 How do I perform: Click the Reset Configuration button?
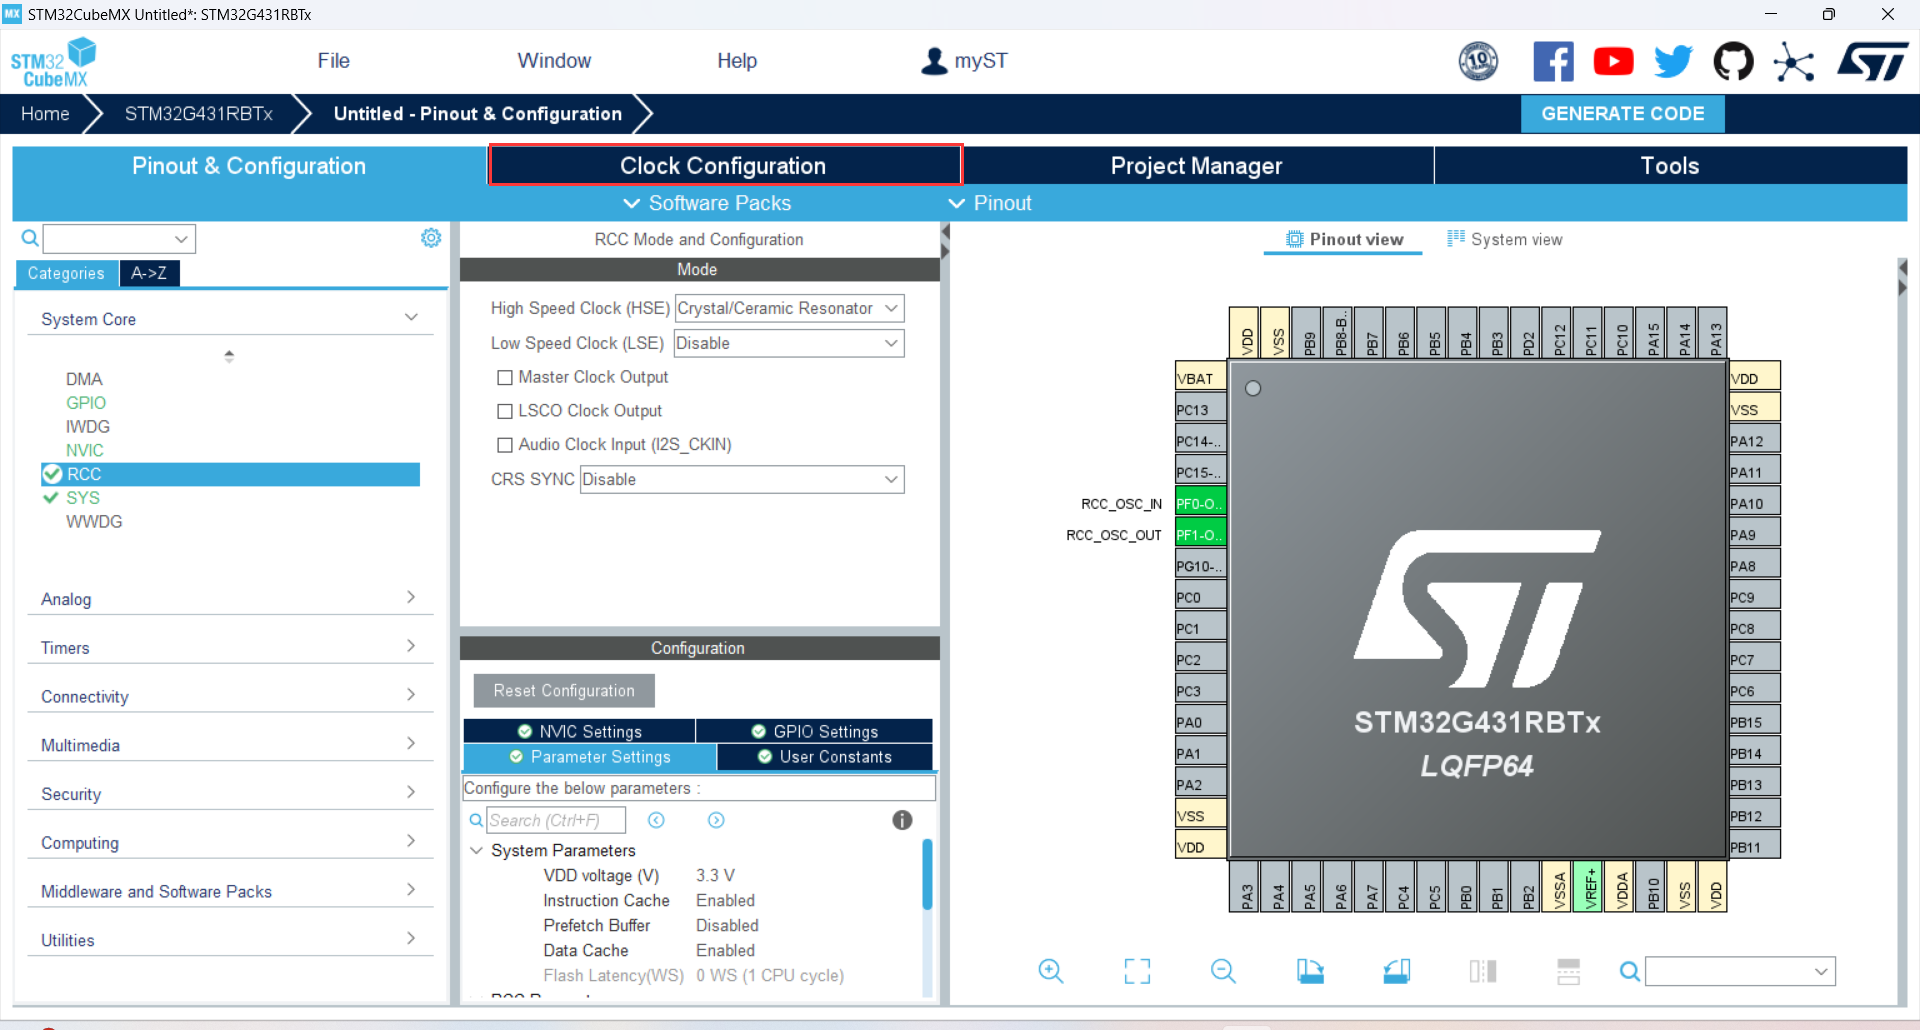564,691
